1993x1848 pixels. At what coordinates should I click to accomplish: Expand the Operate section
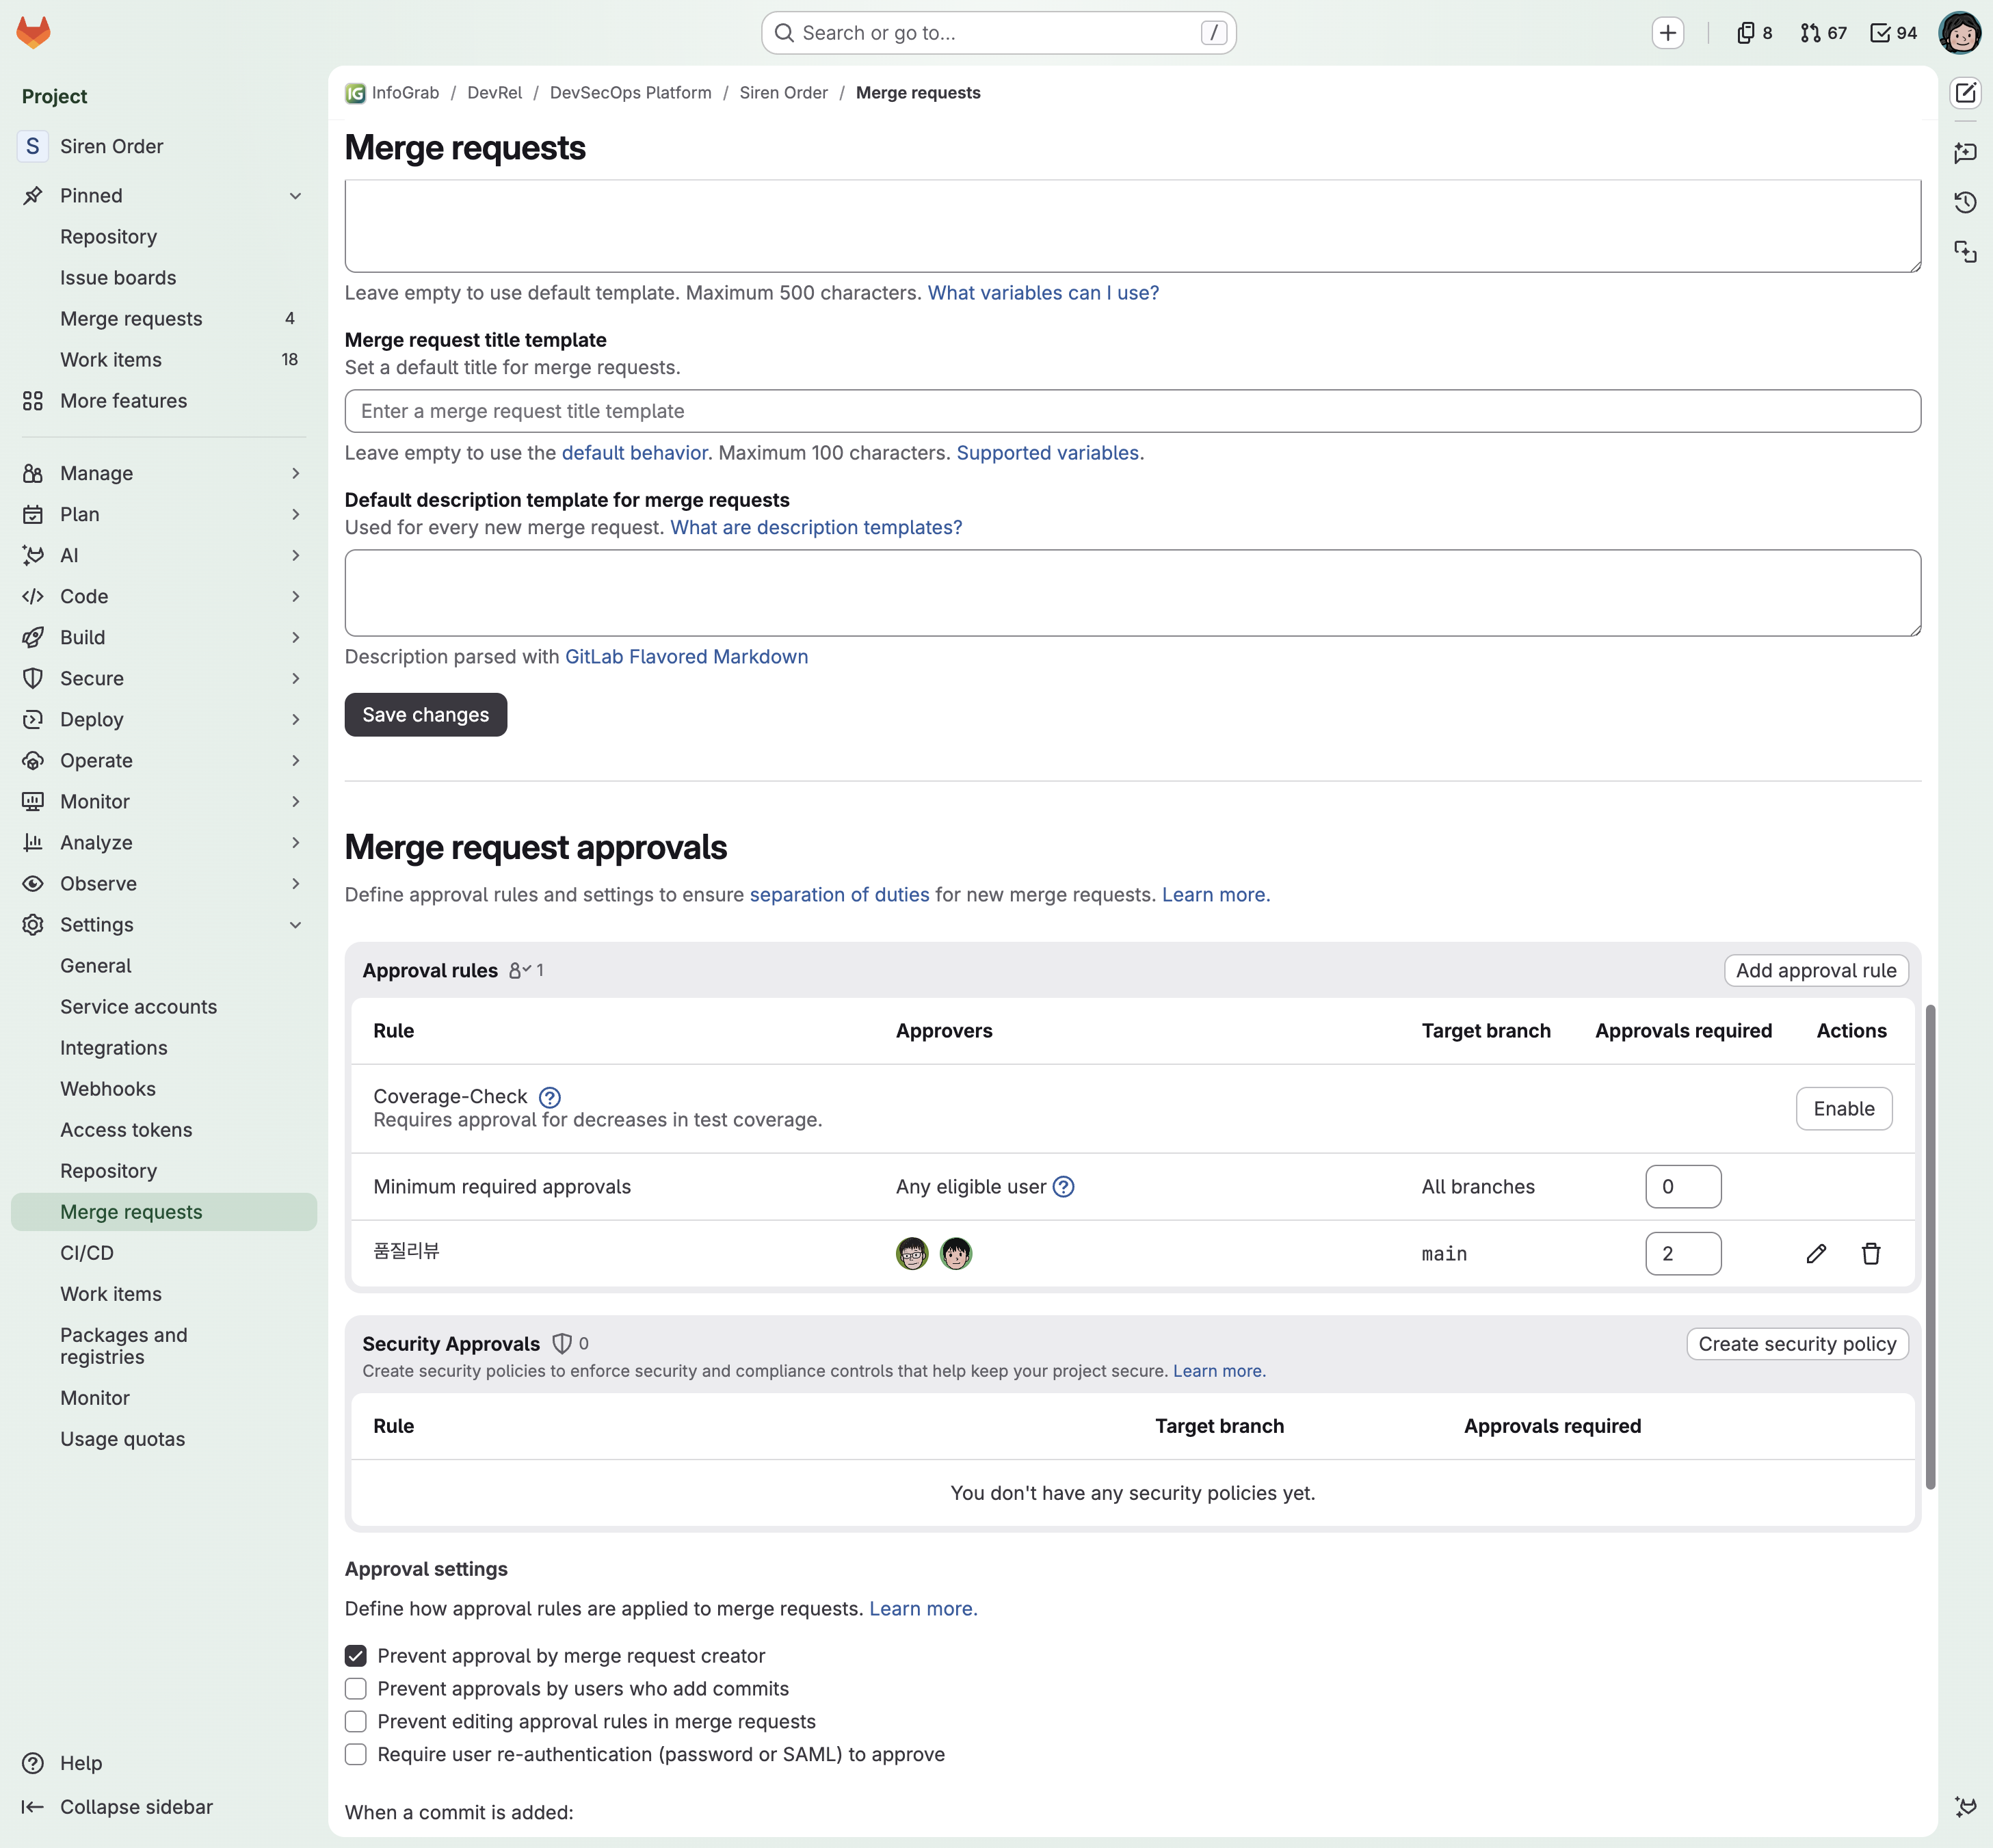pos(164,760)
